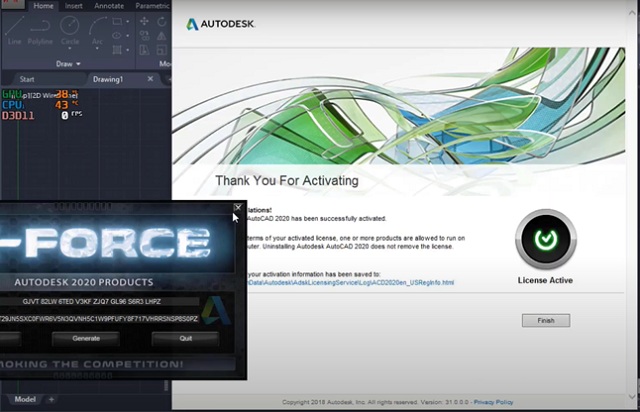Image resolution: width=640 pixels, height=412 pixels.
Task: Click the 'License Active' label
Action: click(x=545, y=281)
